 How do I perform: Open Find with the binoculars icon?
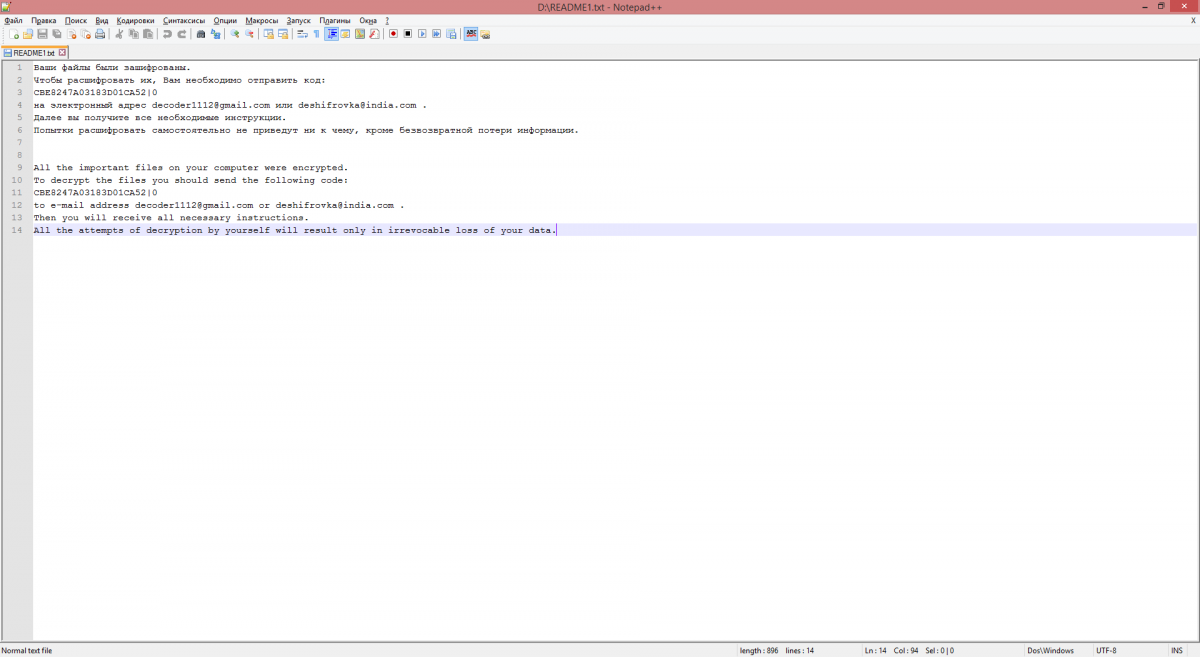pos(201,34)
